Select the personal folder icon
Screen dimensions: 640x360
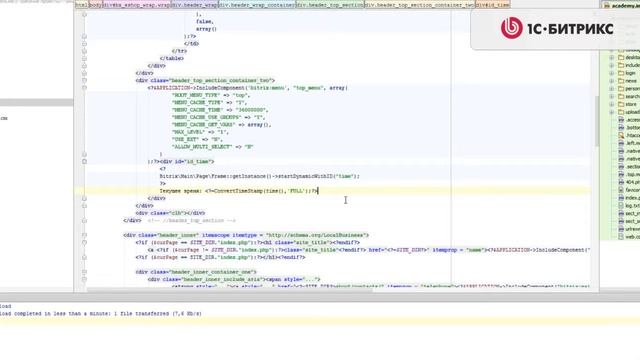pos(621,89)
